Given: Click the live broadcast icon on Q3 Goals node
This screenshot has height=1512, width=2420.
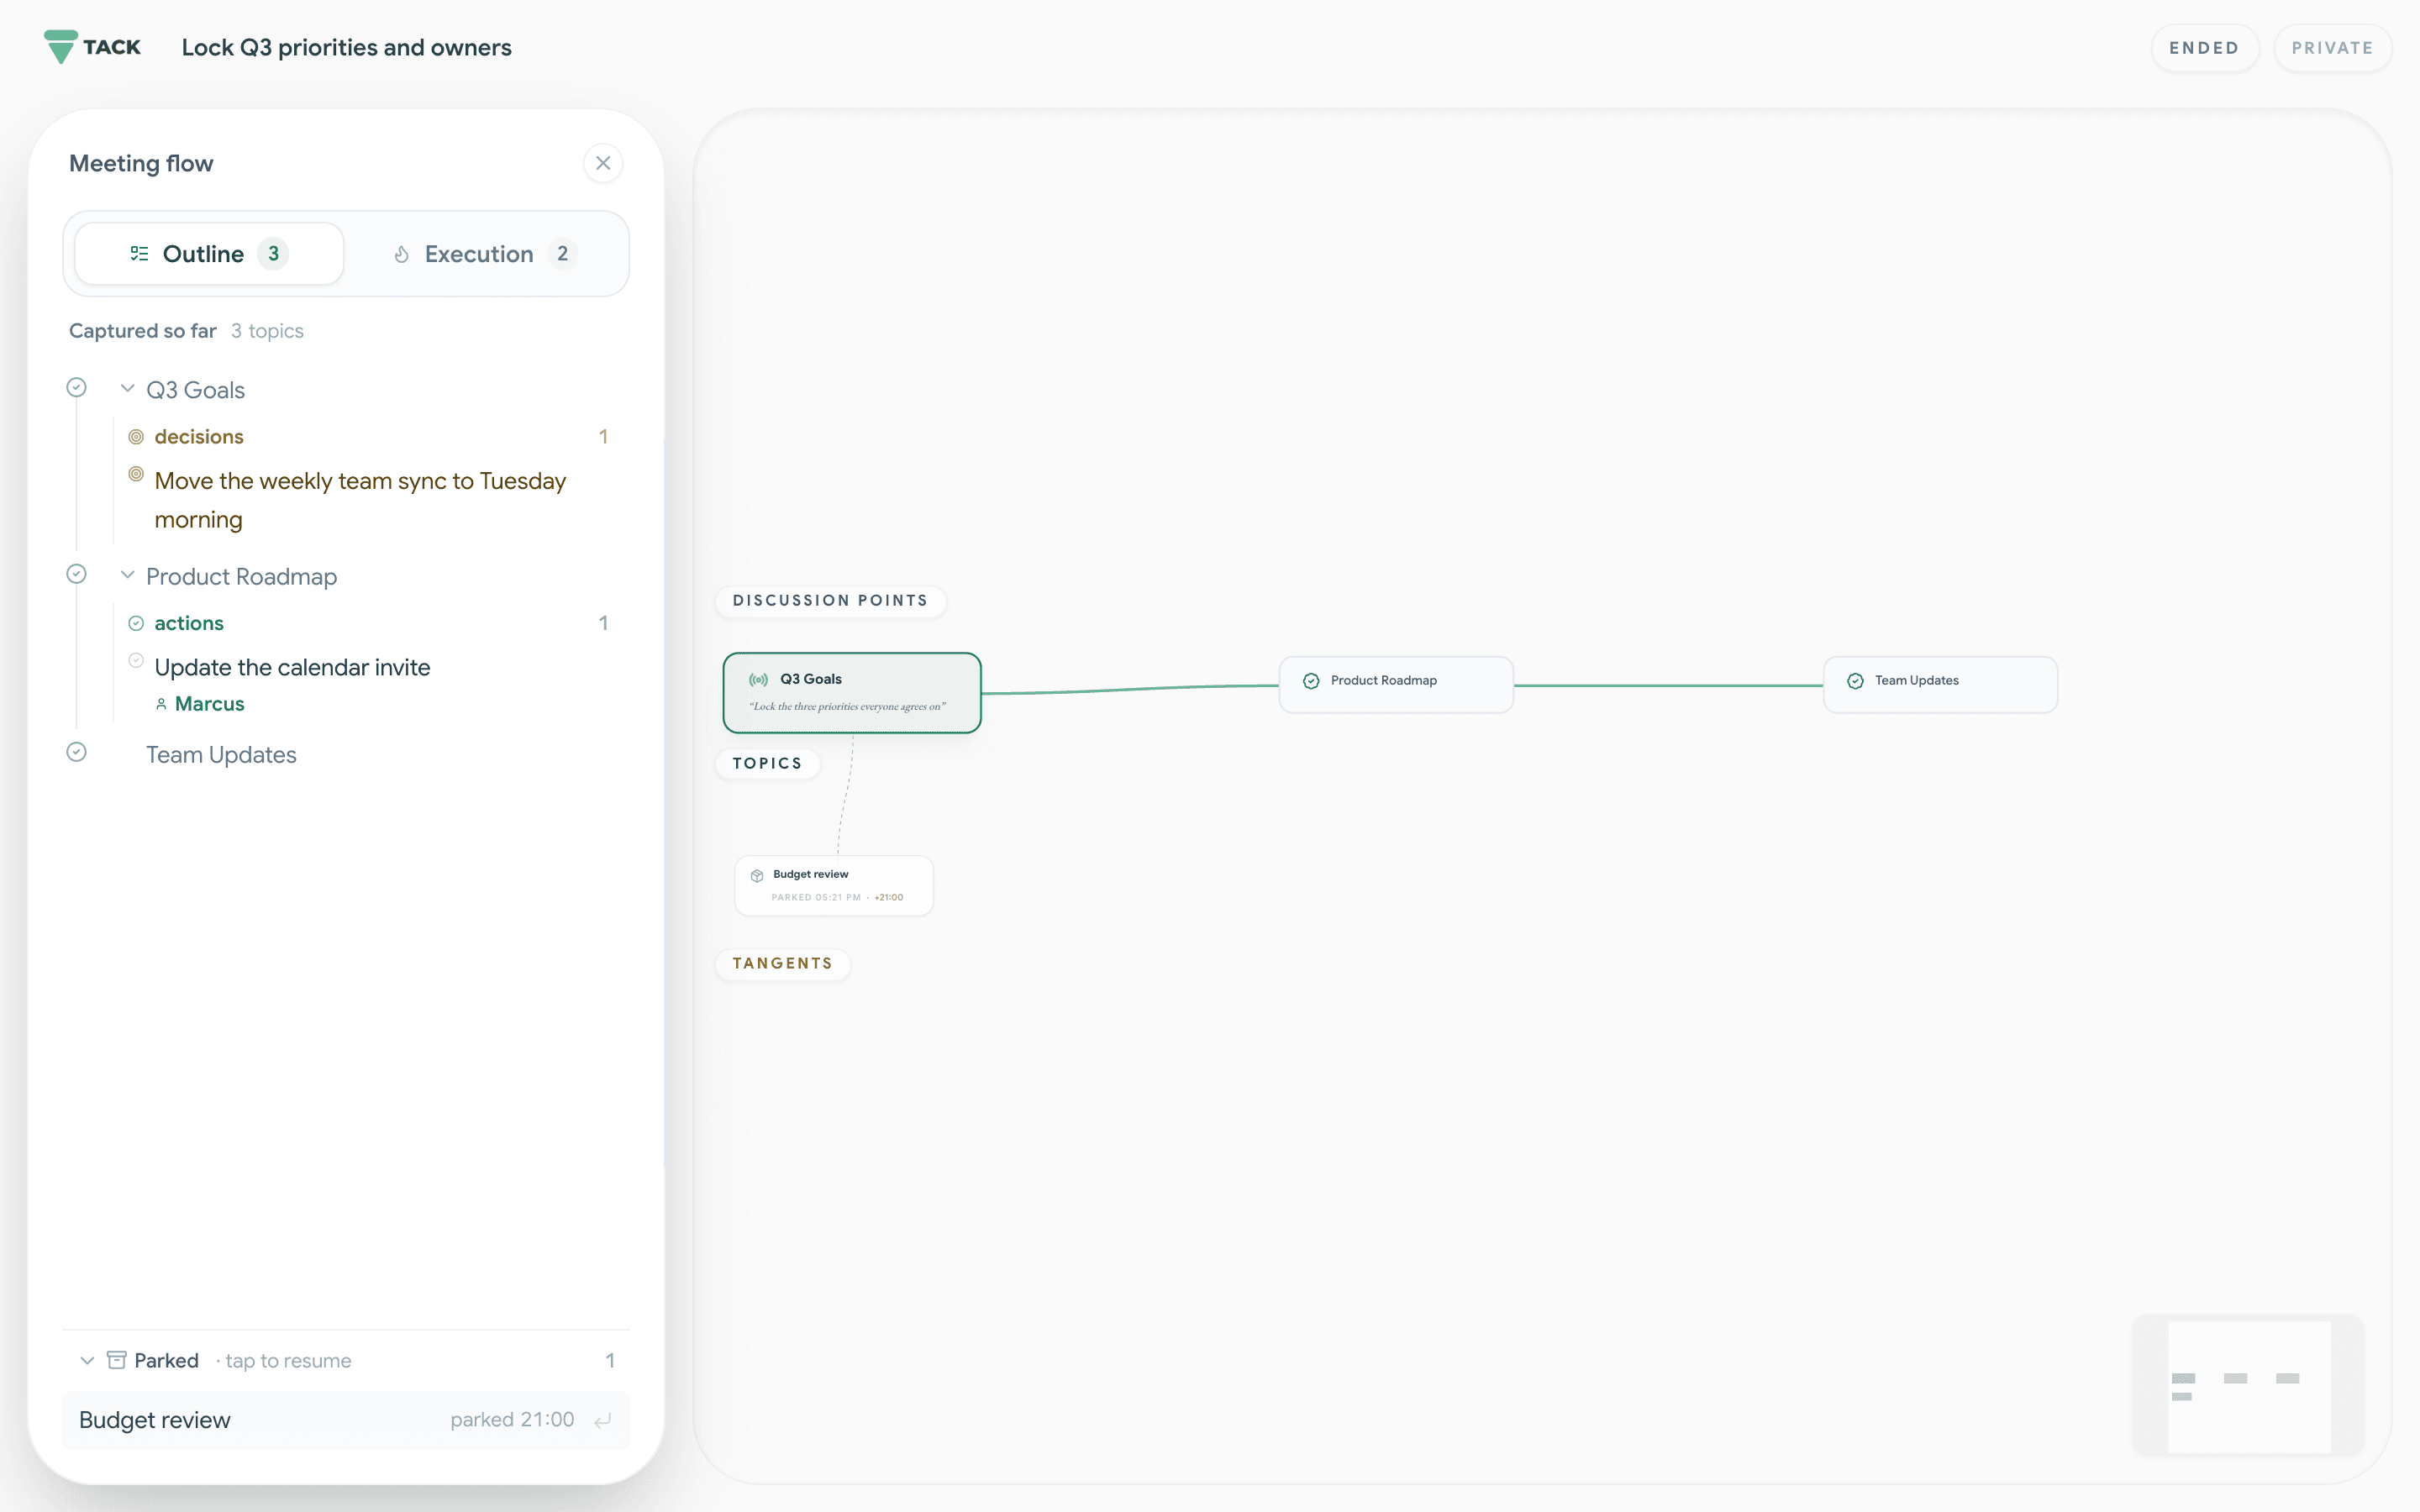Looking at the screenshot, I should pos(759,680).
